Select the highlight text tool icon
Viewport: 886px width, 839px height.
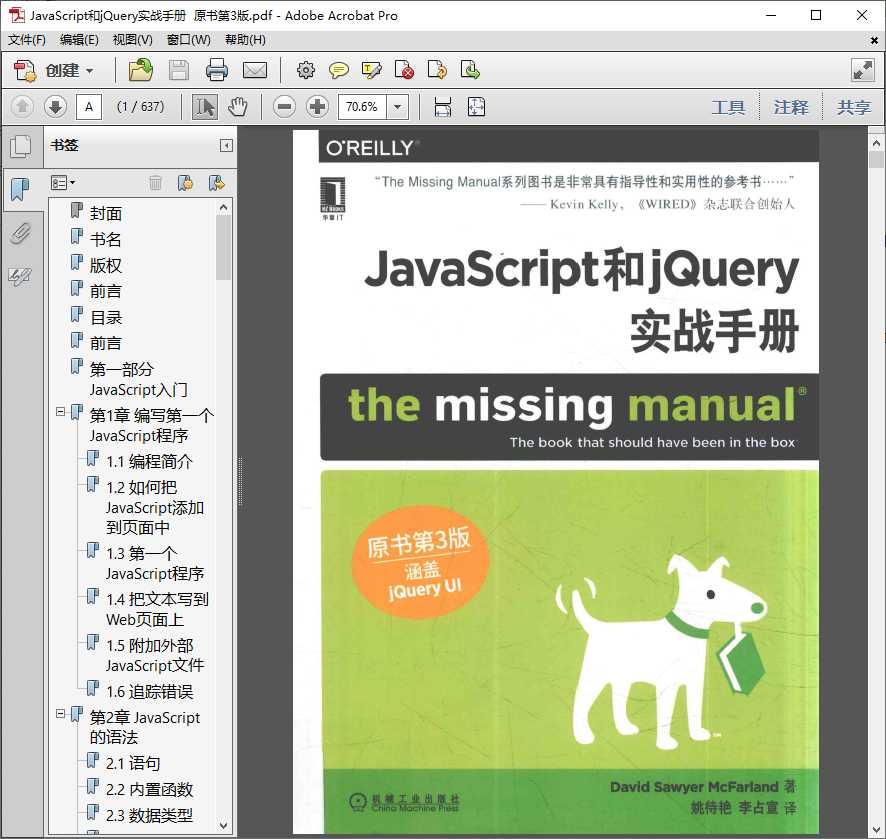[x=371, y=71]
